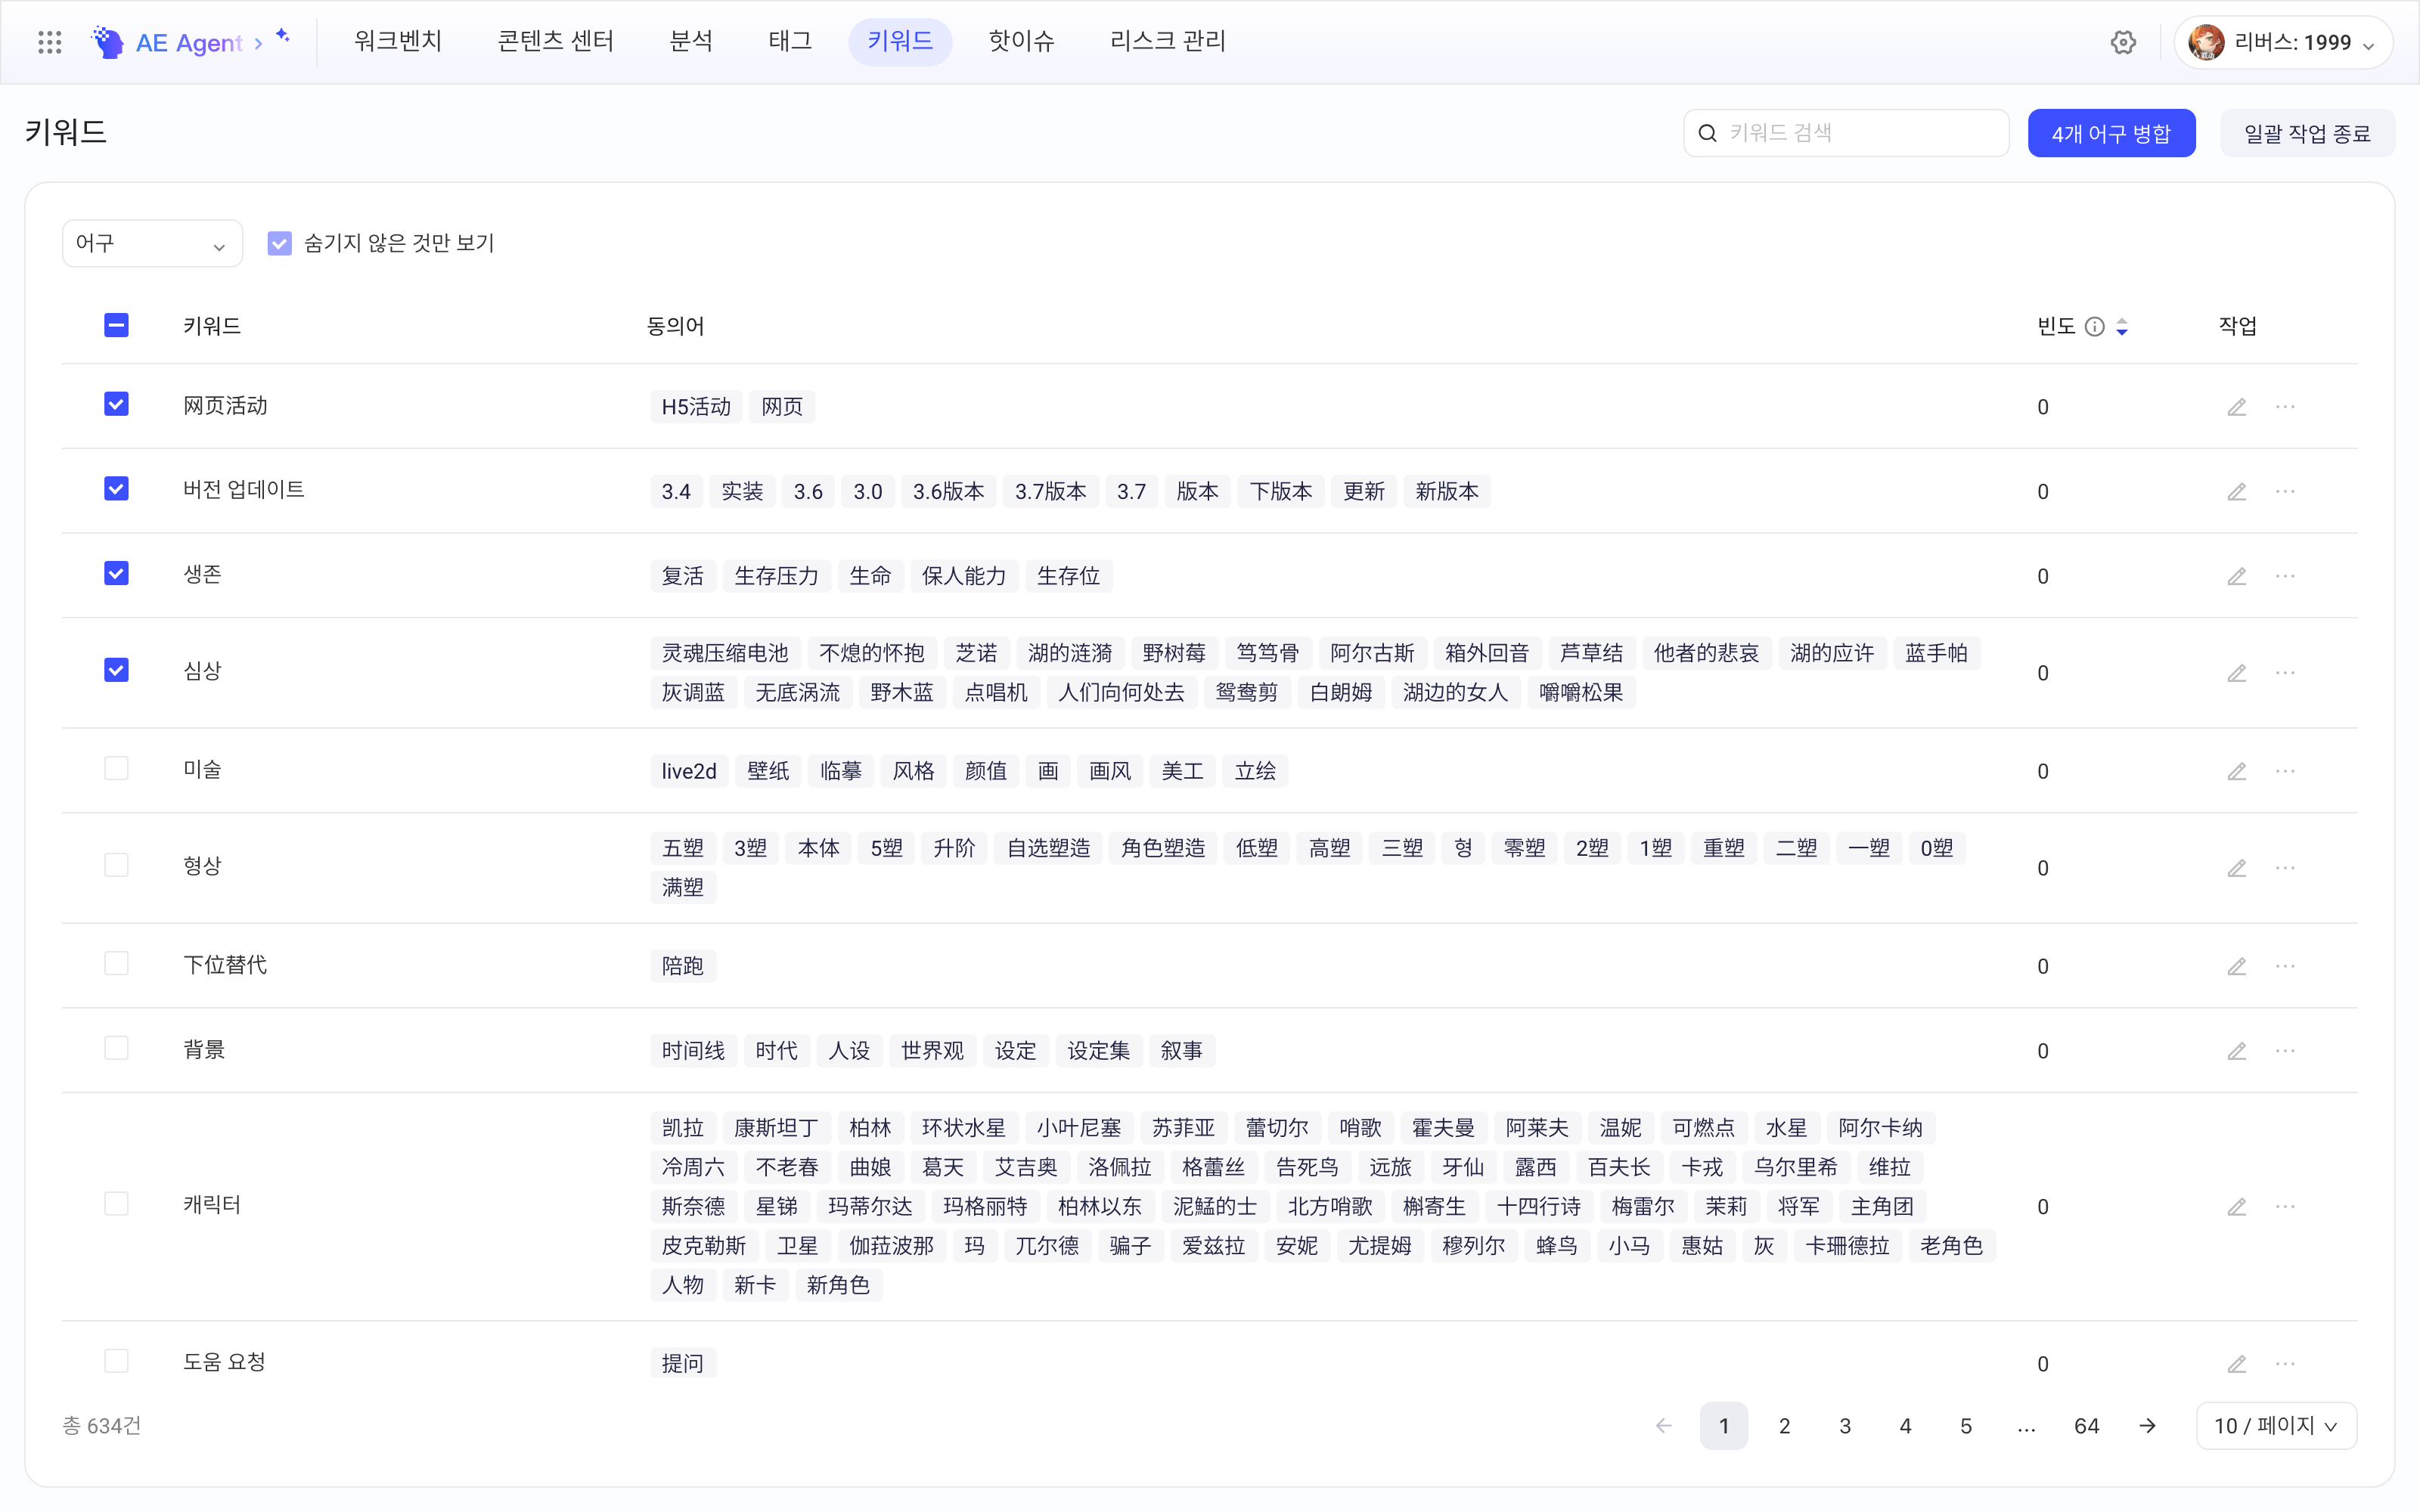This screenshot has height=1512, width=2420.
Task: Edit the 网页活动 keyword row
Action: coord(2237,407)
